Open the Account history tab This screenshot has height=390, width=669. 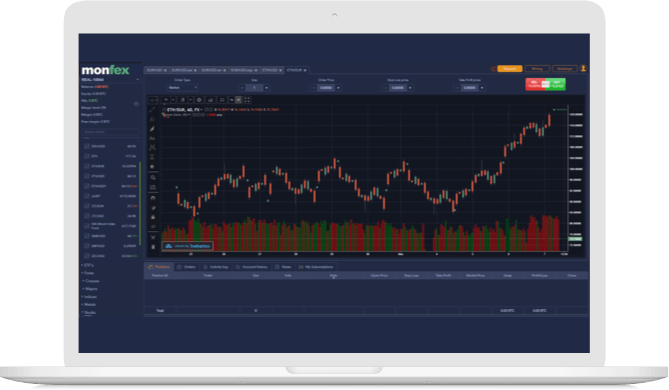252,267
